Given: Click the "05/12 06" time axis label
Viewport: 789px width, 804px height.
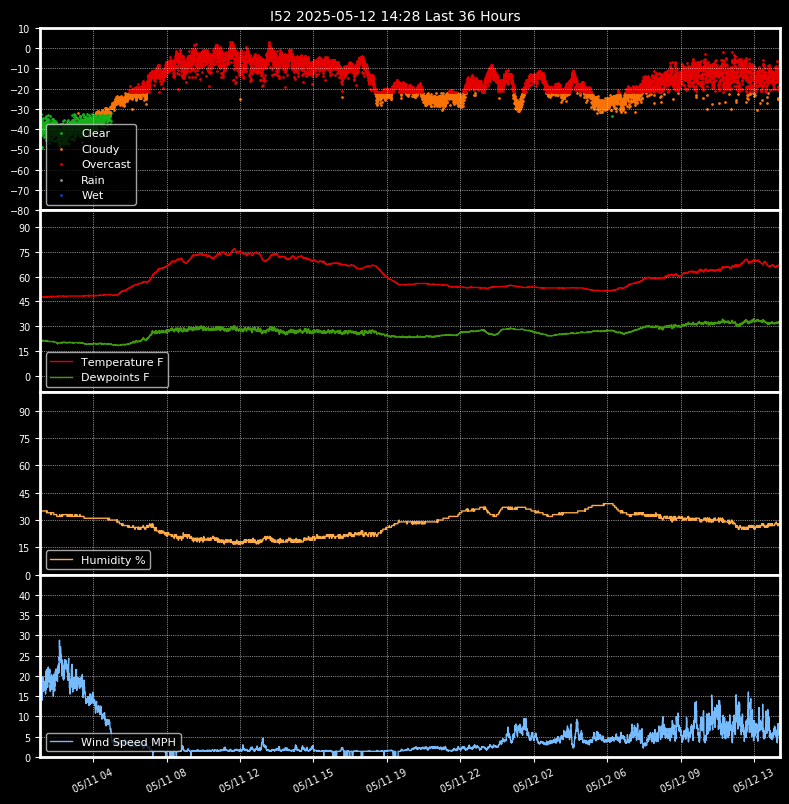Looking at the screenshot, I should coord(606,780).
